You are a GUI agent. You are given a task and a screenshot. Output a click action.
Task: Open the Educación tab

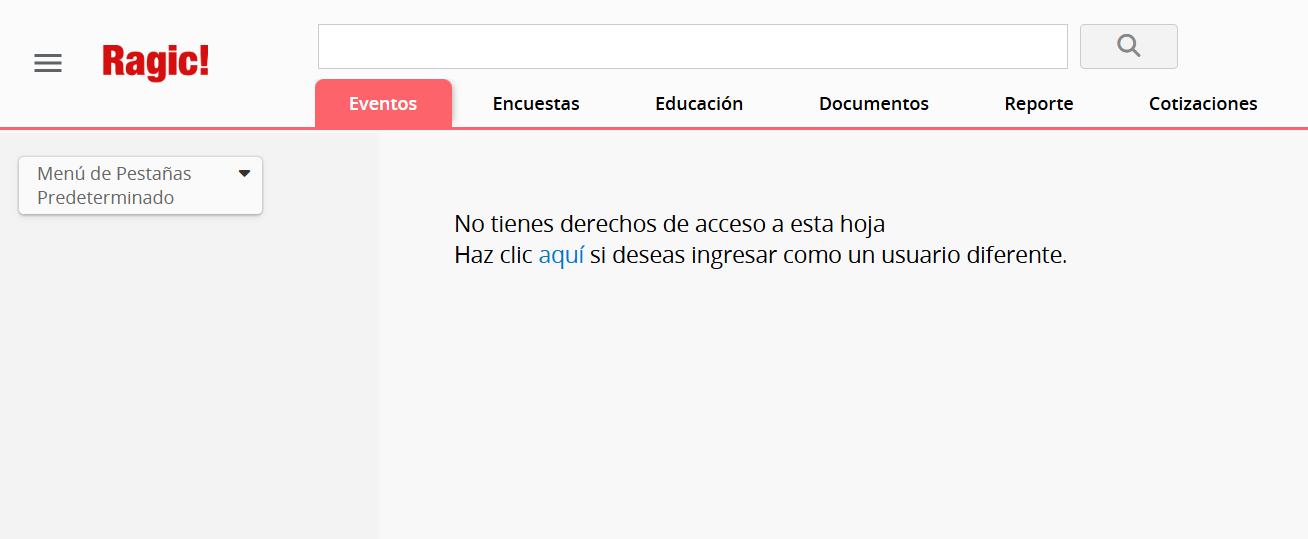pyautogui.click(x=699, y=104)
